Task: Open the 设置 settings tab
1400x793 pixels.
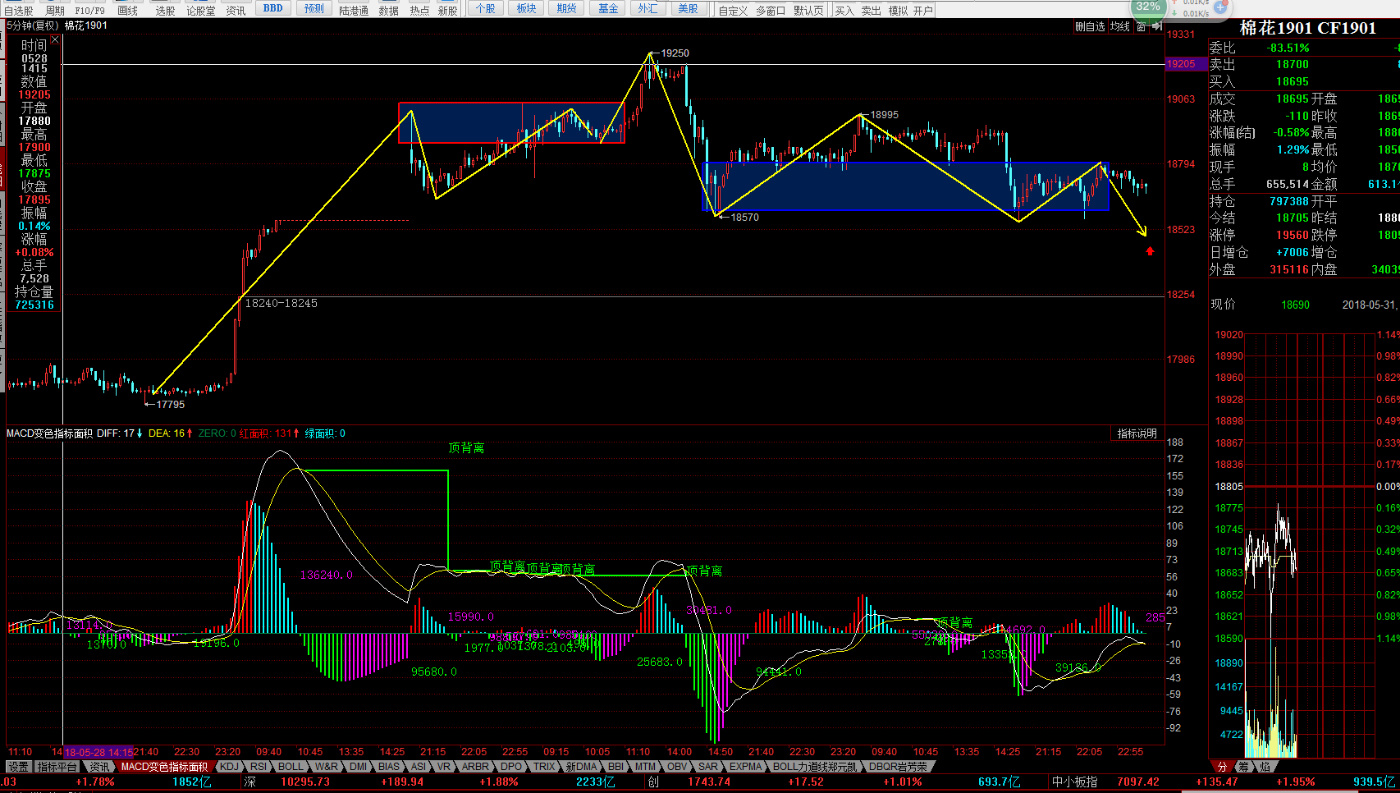Action: [x=18, y=767]
